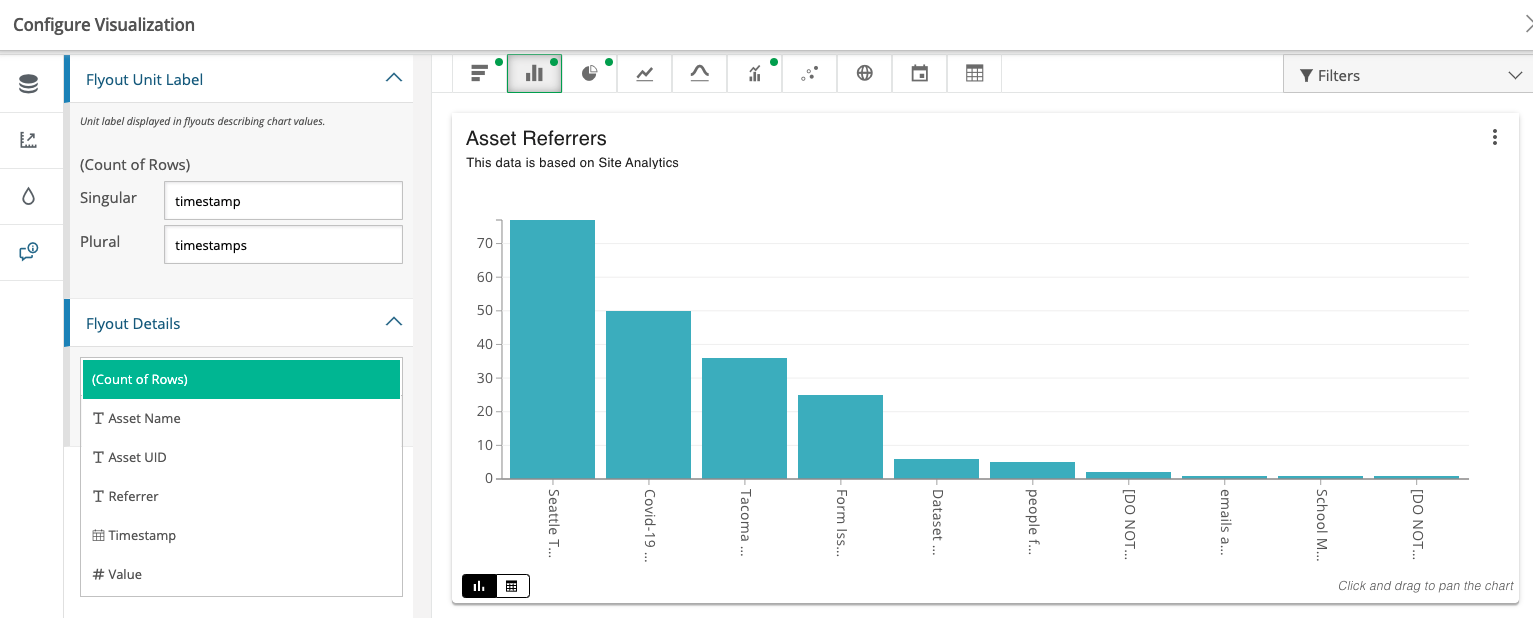Close the Configure Visualization dialog
The image size is (1533, 618).
coord(1527,25)
